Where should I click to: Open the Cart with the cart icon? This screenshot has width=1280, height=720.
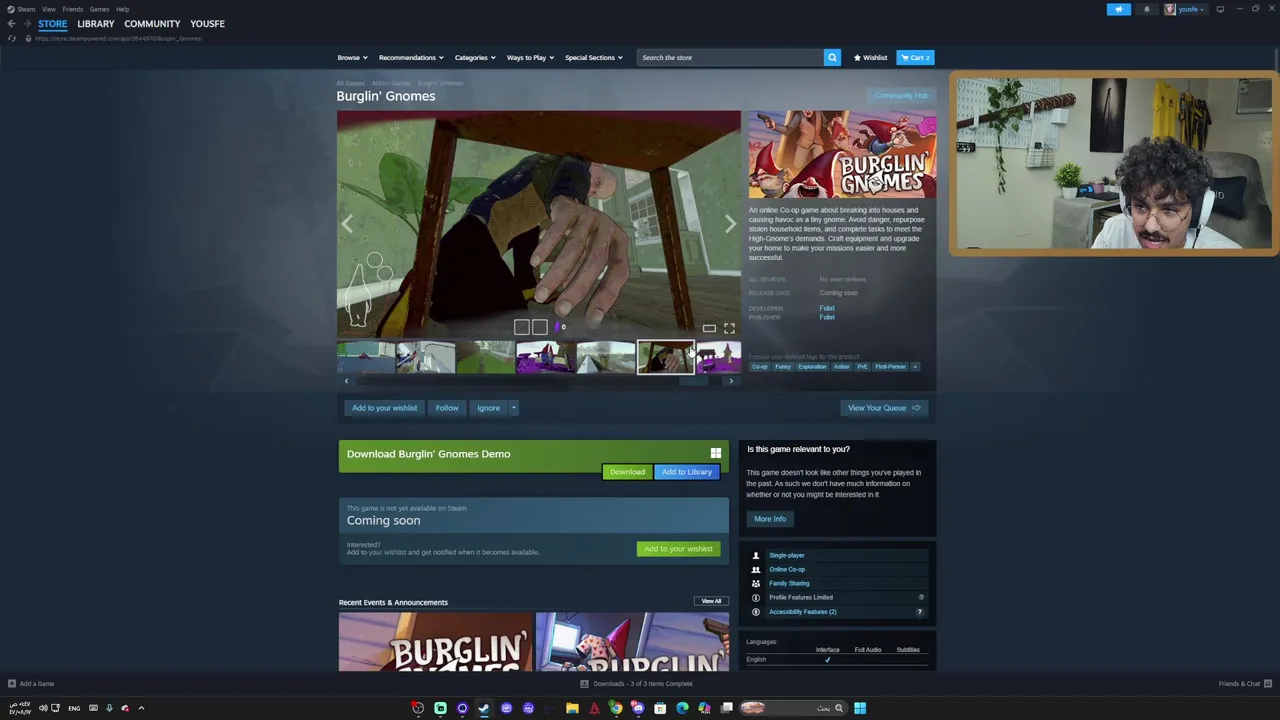point(915,57)
